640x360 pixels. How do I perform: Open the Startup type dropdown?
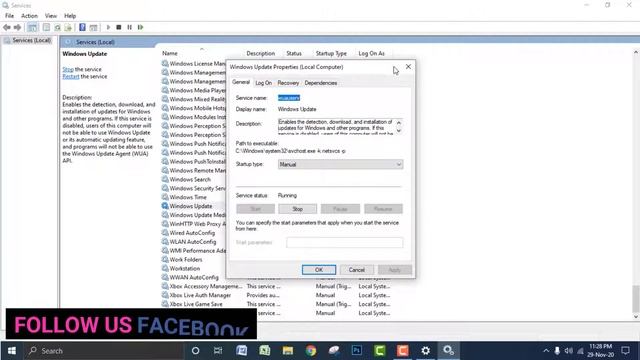[x=340, y=164]
